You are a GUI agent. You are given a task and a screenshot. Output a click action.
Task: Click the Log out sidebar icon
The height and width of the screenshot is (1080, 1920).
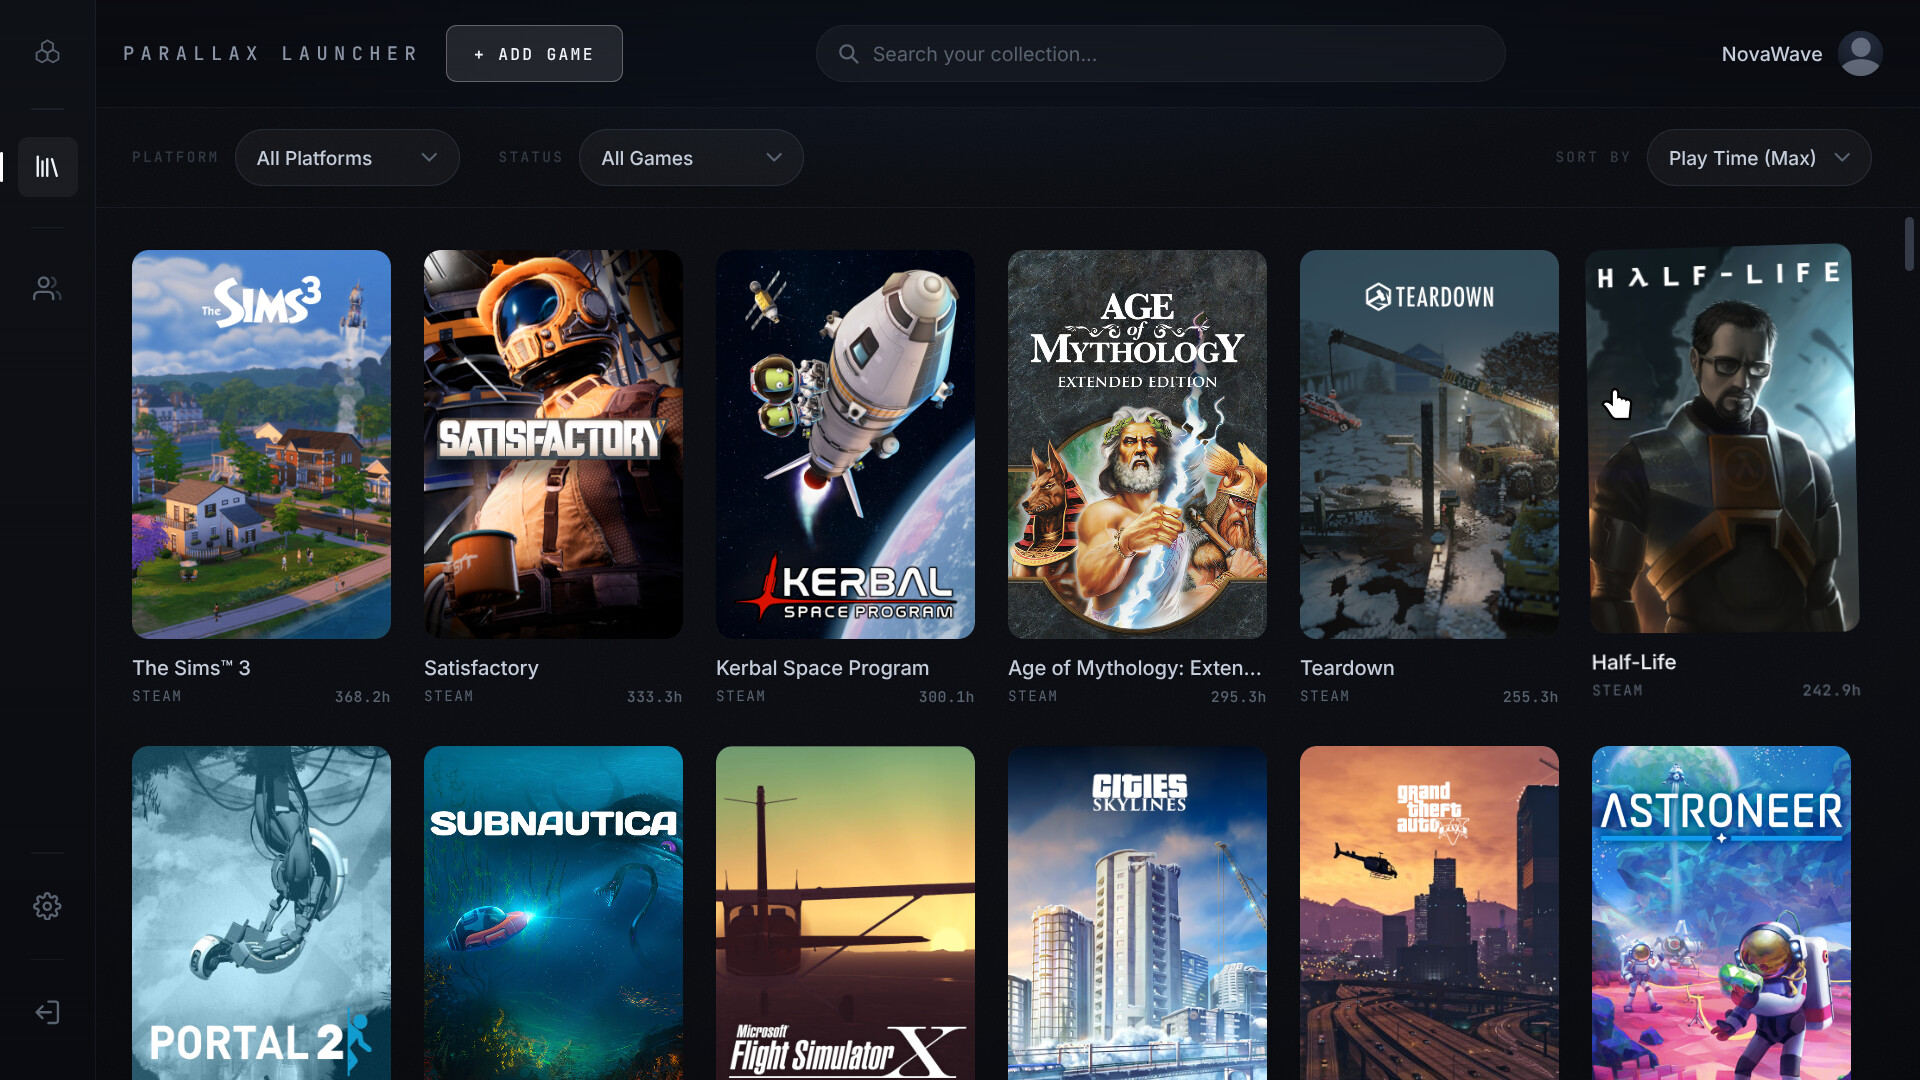point(47,1013)
